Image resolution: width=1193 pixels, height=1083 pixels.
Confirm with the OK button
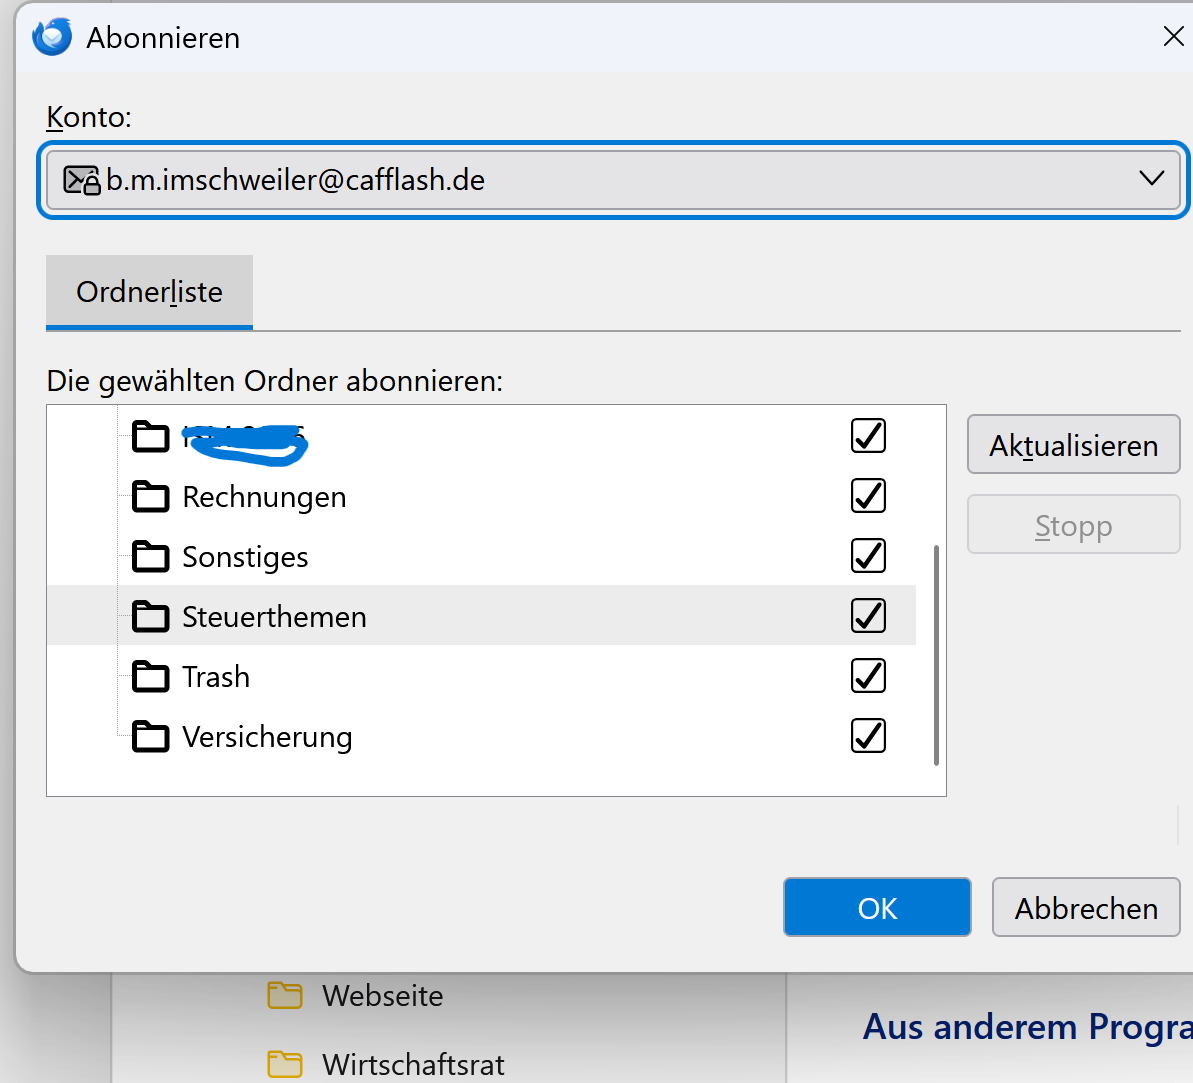coord(877,908)
